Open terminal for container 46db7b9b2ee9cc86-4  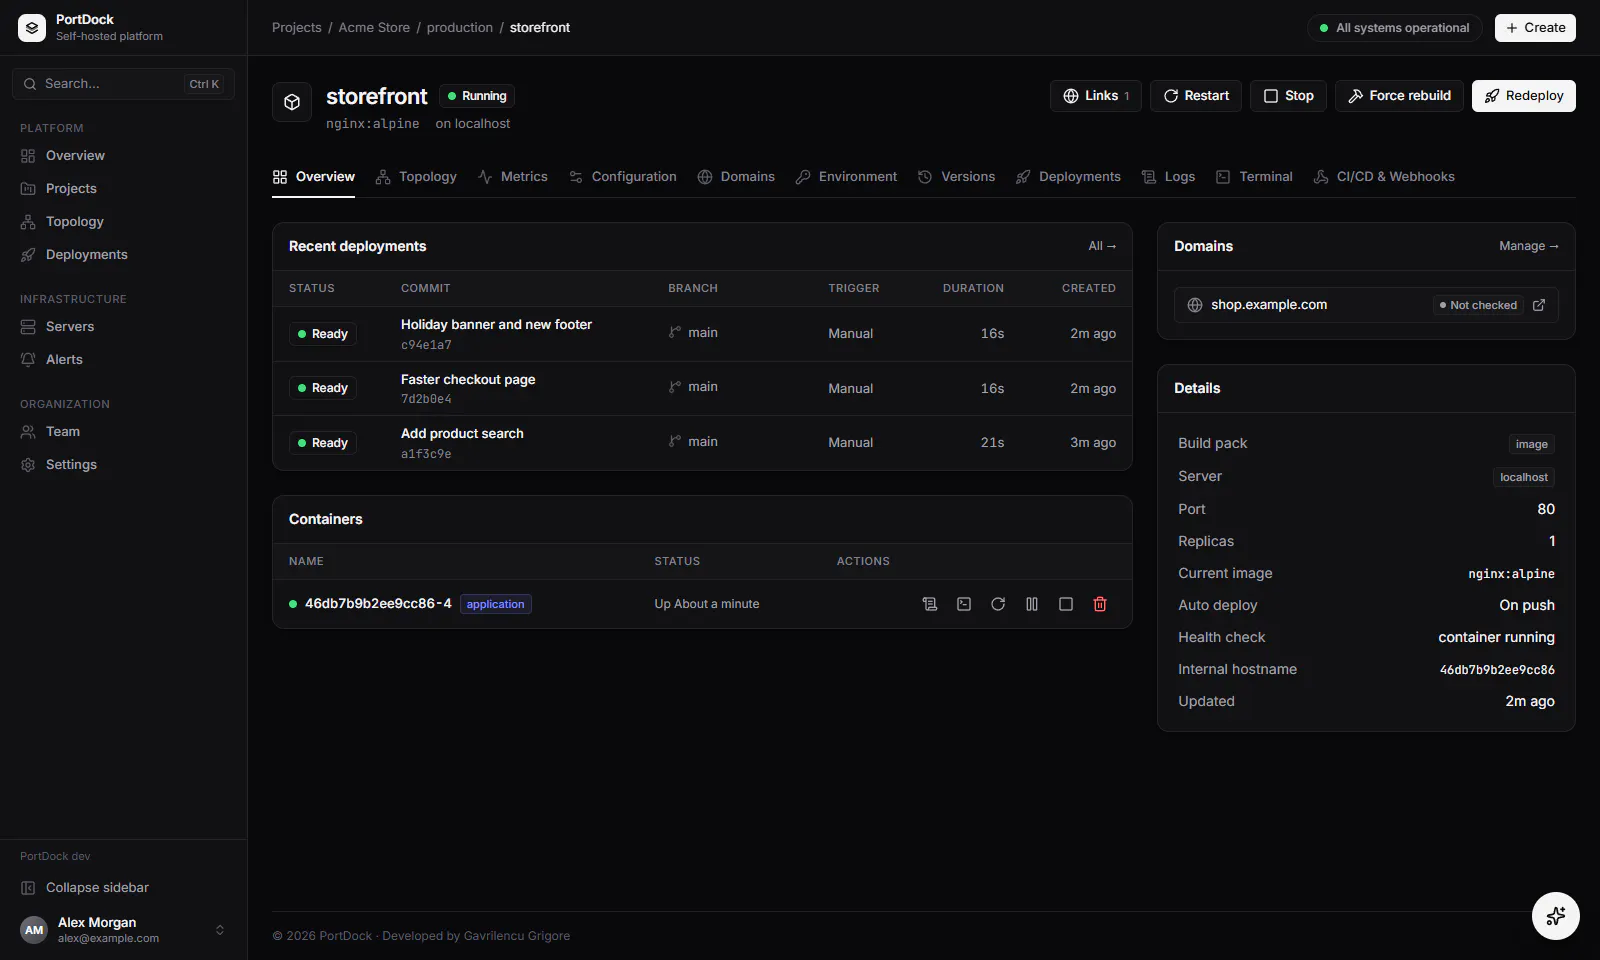964,604
